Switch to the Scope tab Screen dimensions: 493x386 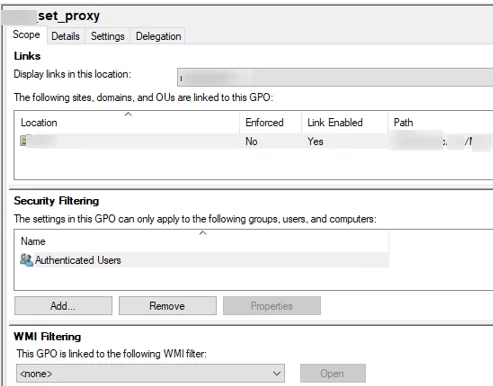pyautogui.click(x=26, y=35)
